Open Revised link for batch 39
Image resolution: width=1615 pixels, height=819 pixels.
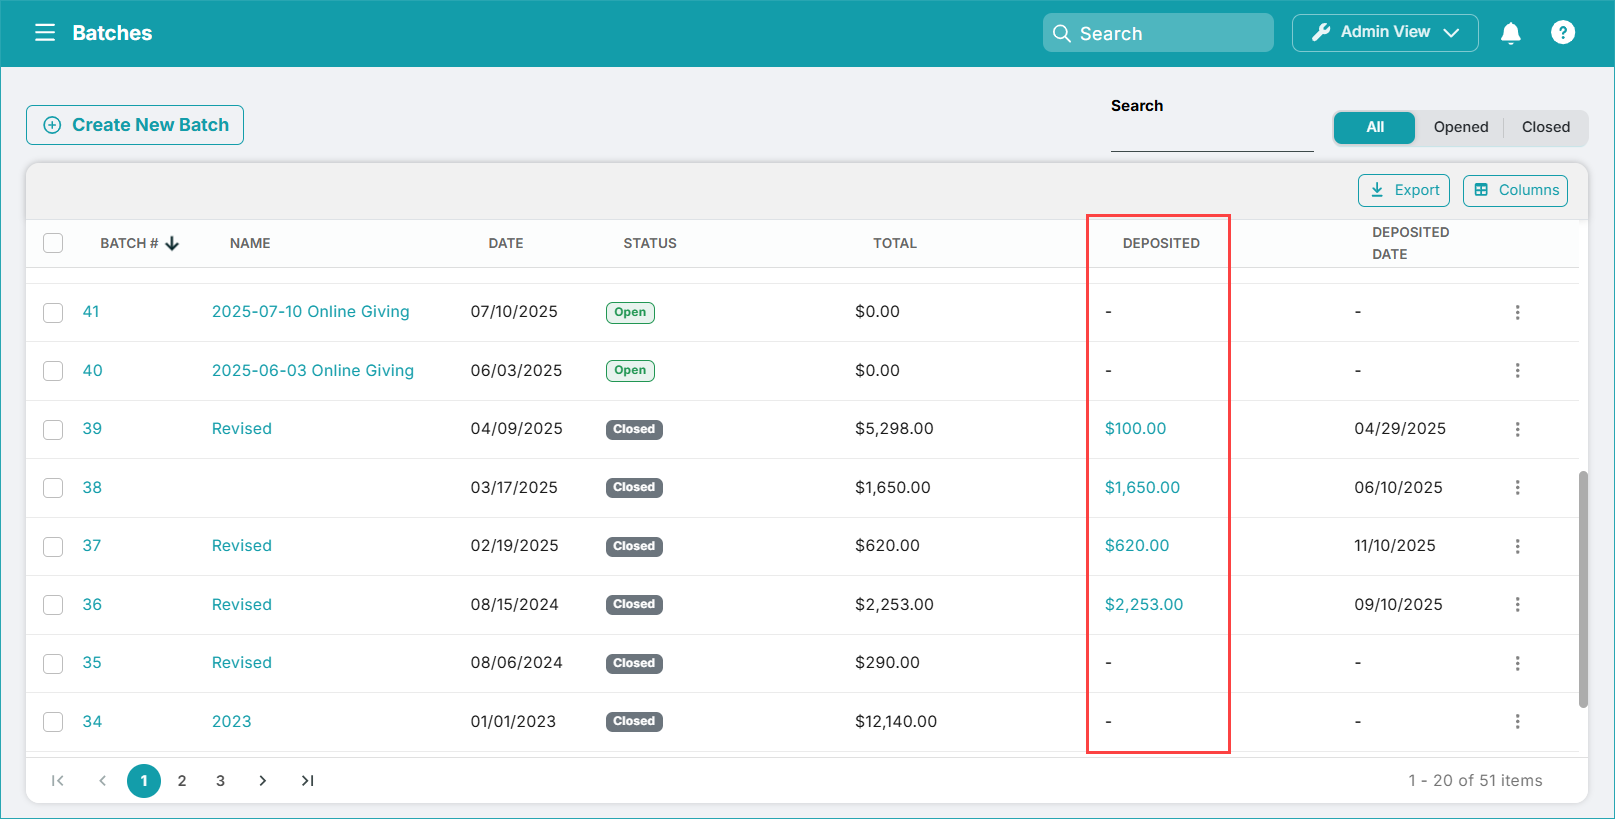point(241,429)
